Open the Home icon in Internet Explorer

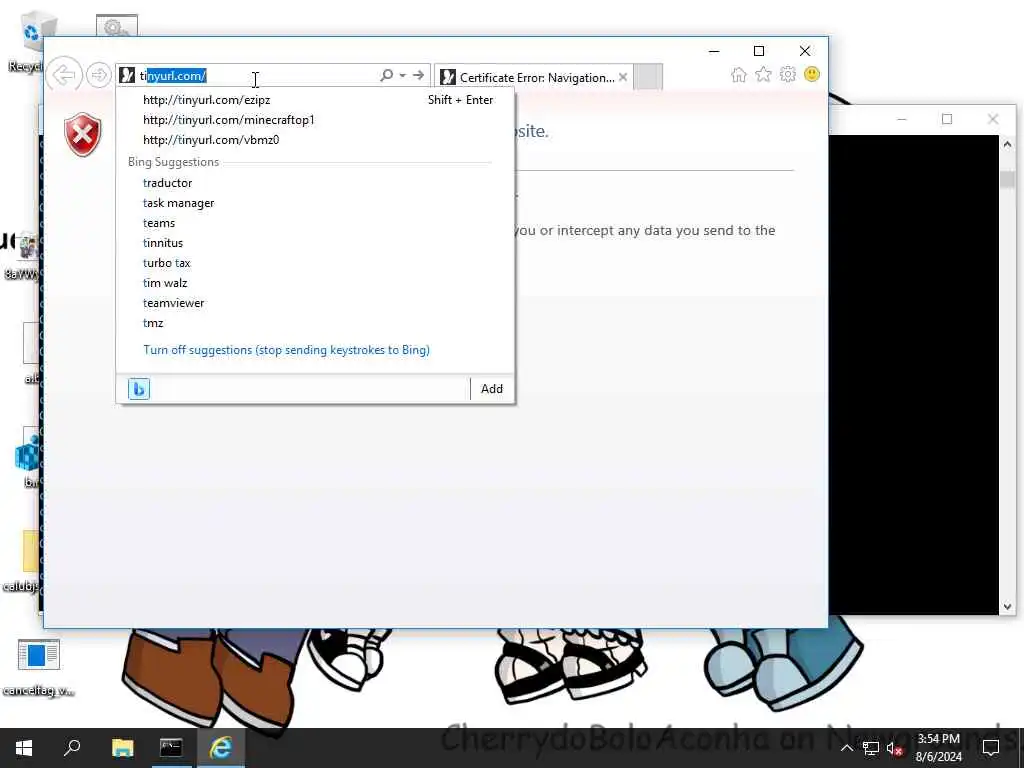click(x=739, y=74)
